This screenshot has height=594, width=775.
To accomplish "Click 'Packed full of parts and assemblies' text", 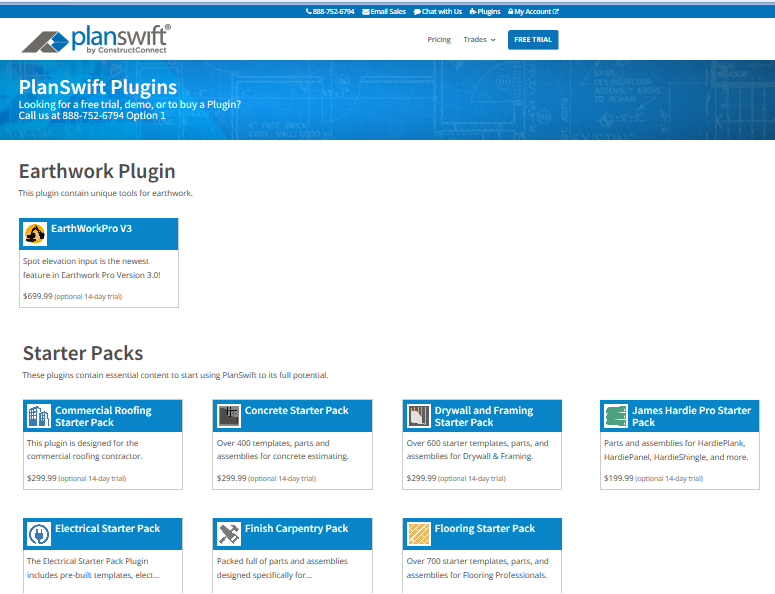I will tap(282, 561).
